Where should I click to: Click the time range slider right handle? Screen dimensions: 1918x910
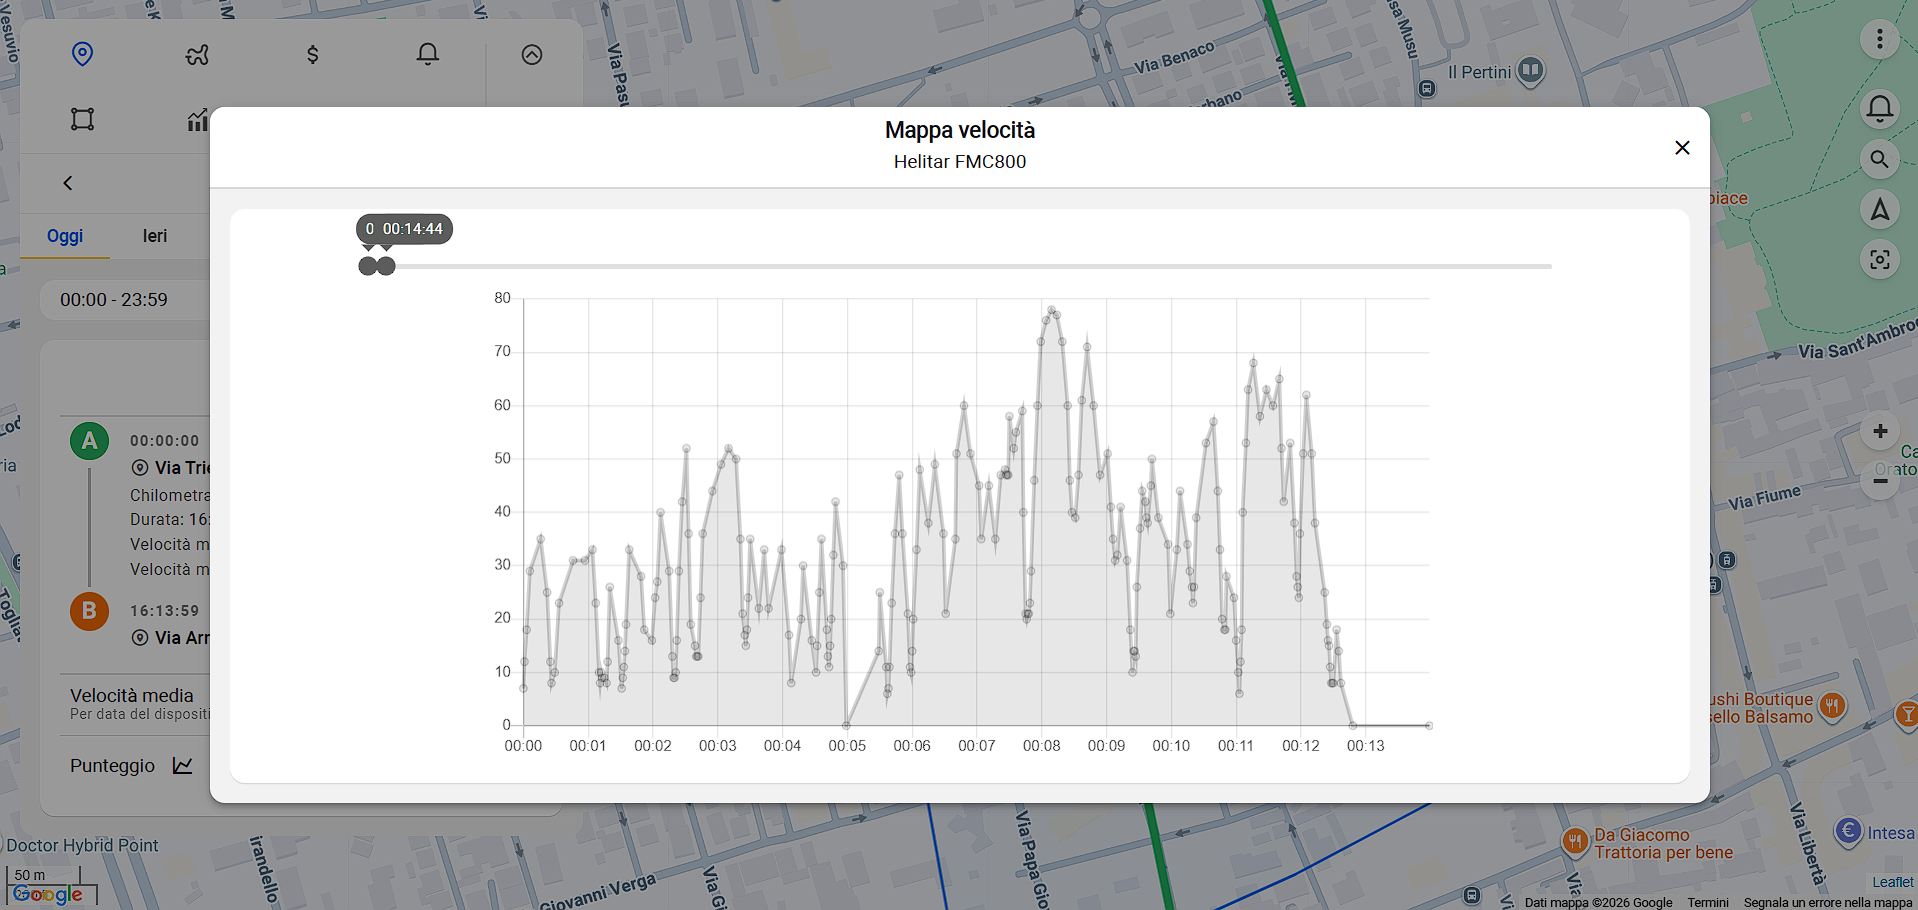(x=386, y=266)
